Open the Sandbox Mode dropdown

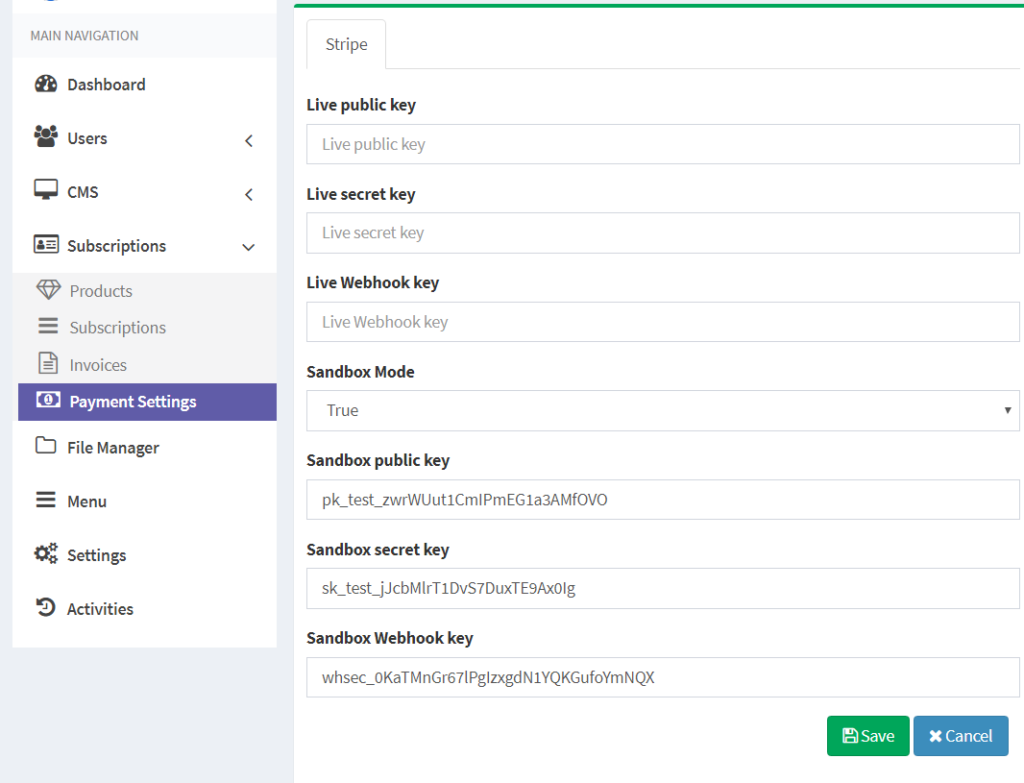[x=662, y=410]
